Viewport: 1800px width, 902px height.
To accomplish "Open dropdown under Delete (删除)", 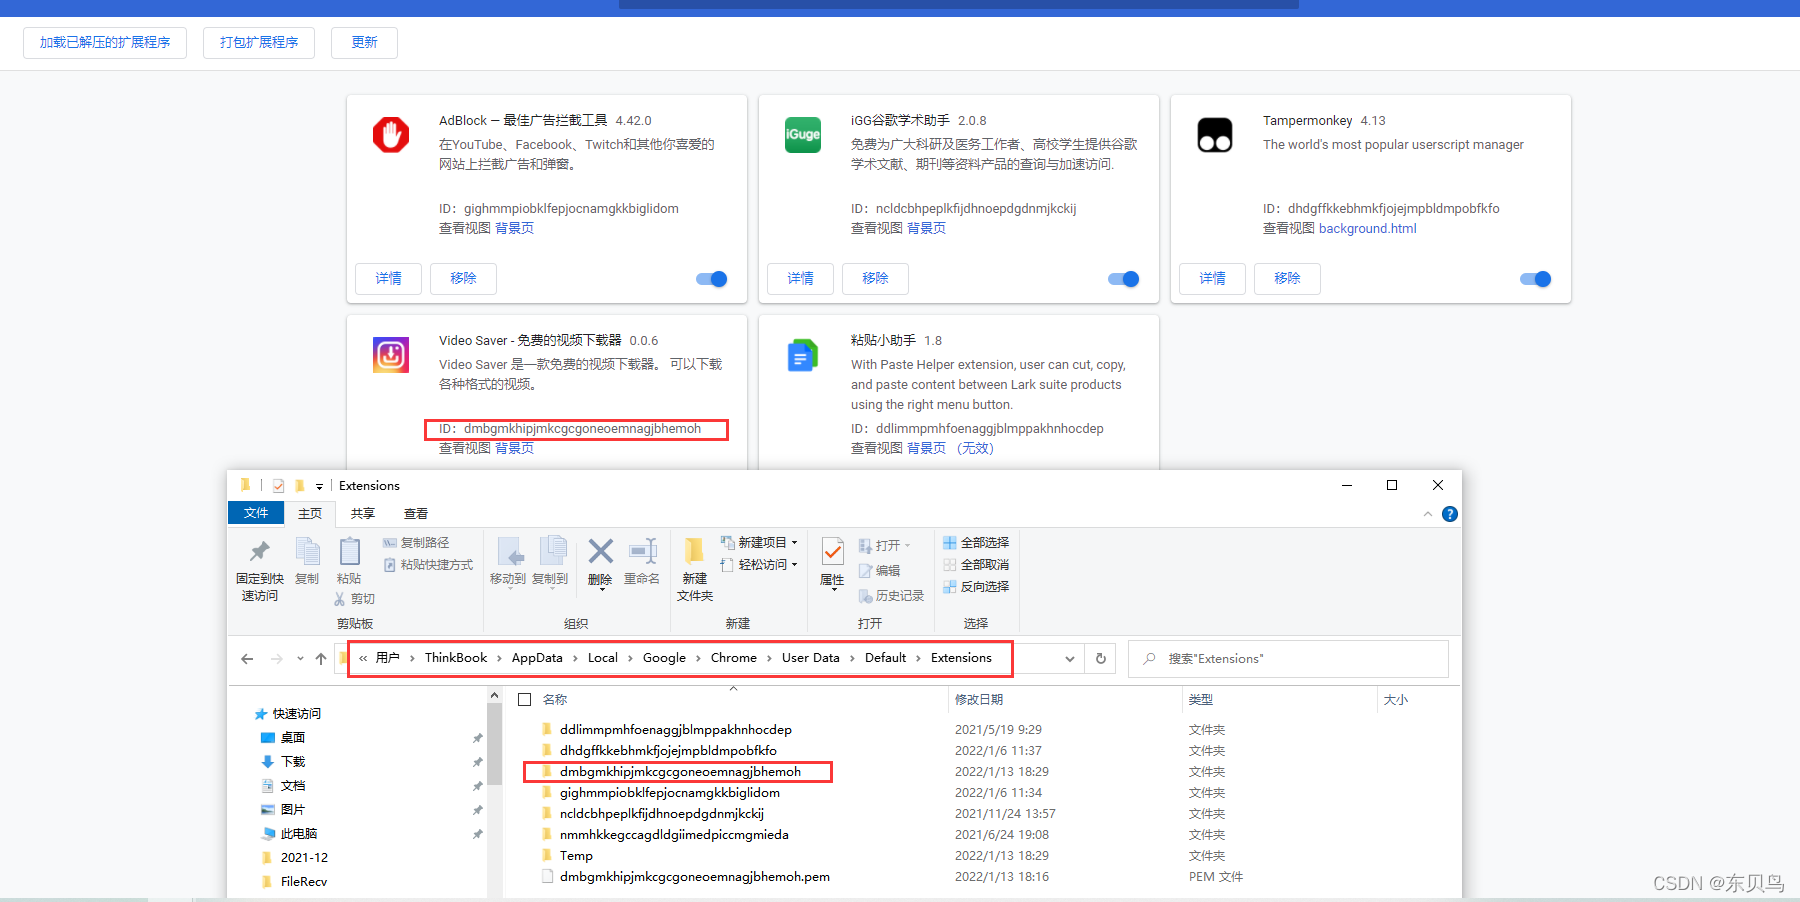I will click(601, 589).
